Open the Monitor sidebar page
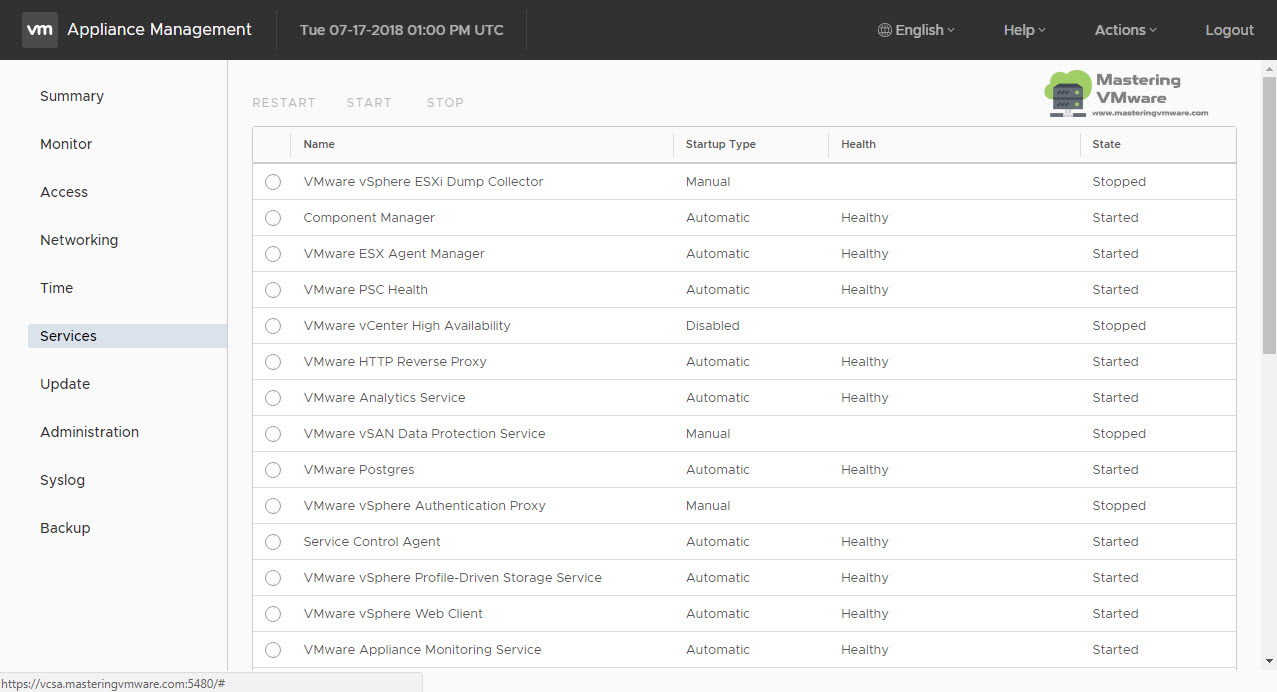Image resolution: width=1277 pixels, height=692 pixels. 66,144
